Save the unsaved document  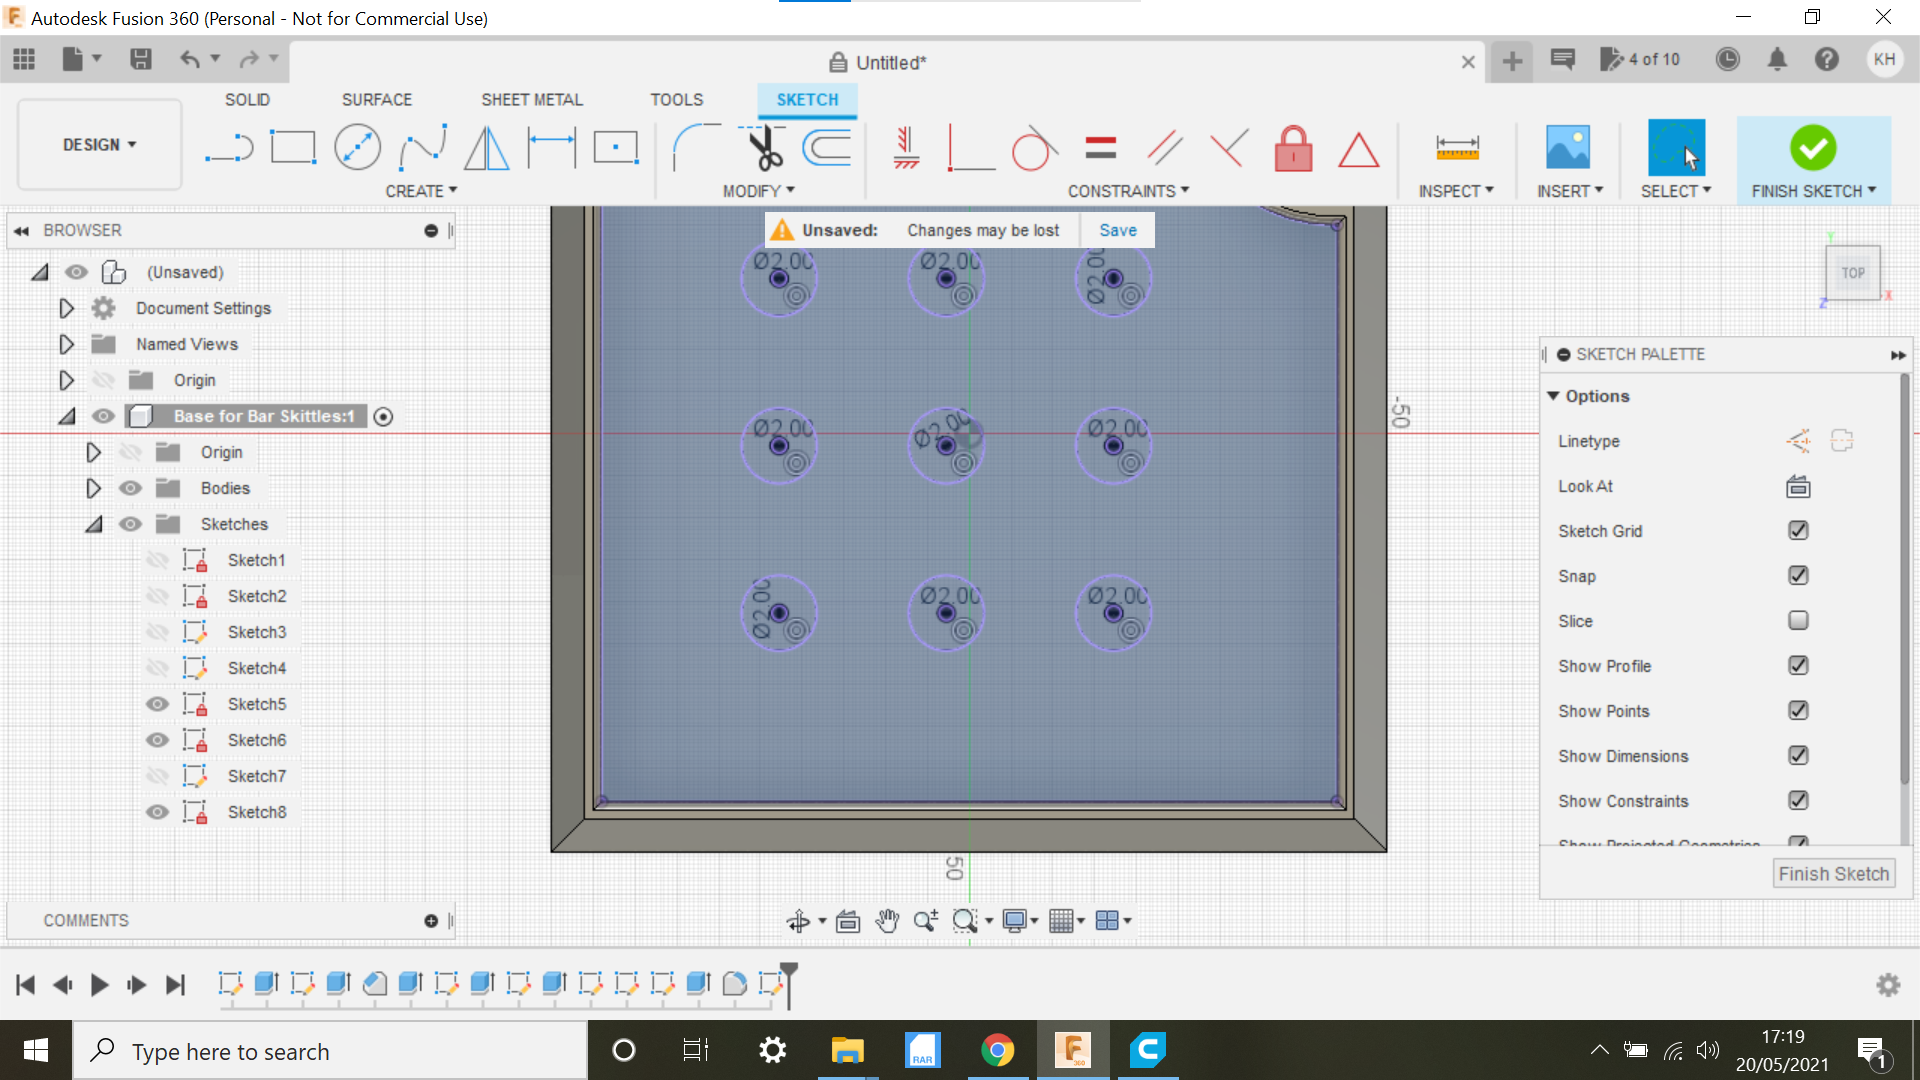pos(1118,228)
